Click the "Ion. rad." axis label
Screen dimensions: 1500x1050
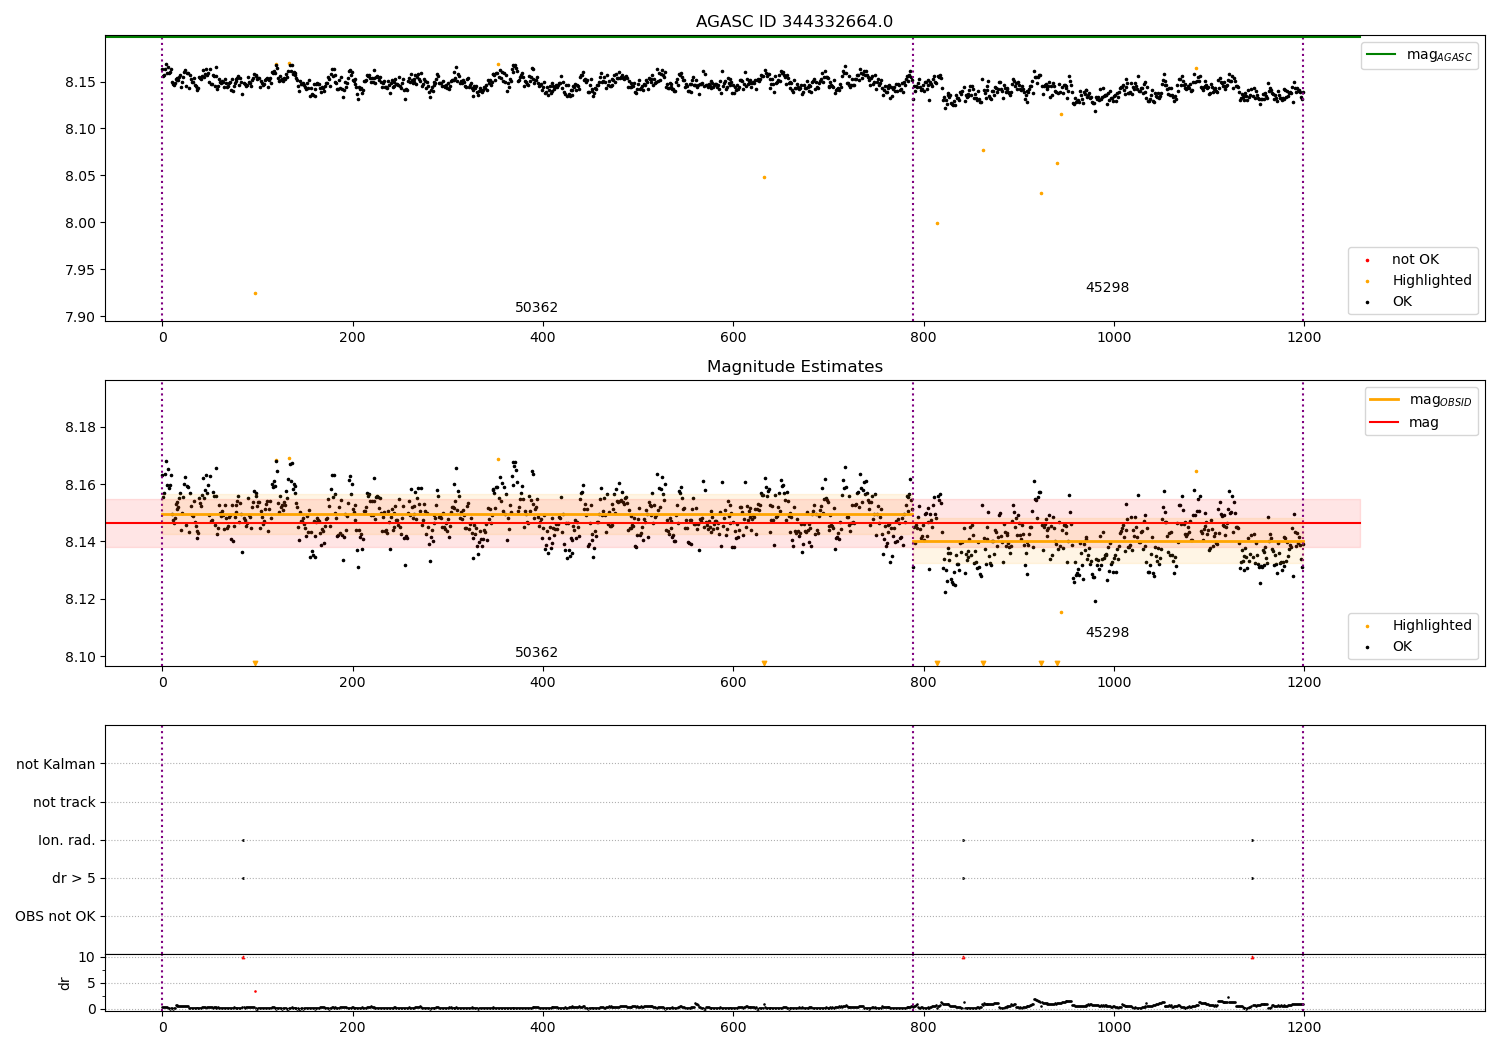67,841
